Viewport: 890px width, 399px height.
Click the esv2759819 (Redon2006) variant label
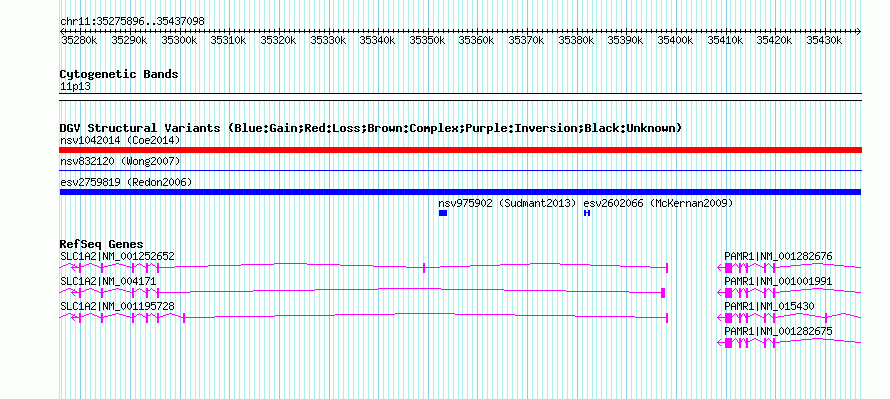click(125, 182)
